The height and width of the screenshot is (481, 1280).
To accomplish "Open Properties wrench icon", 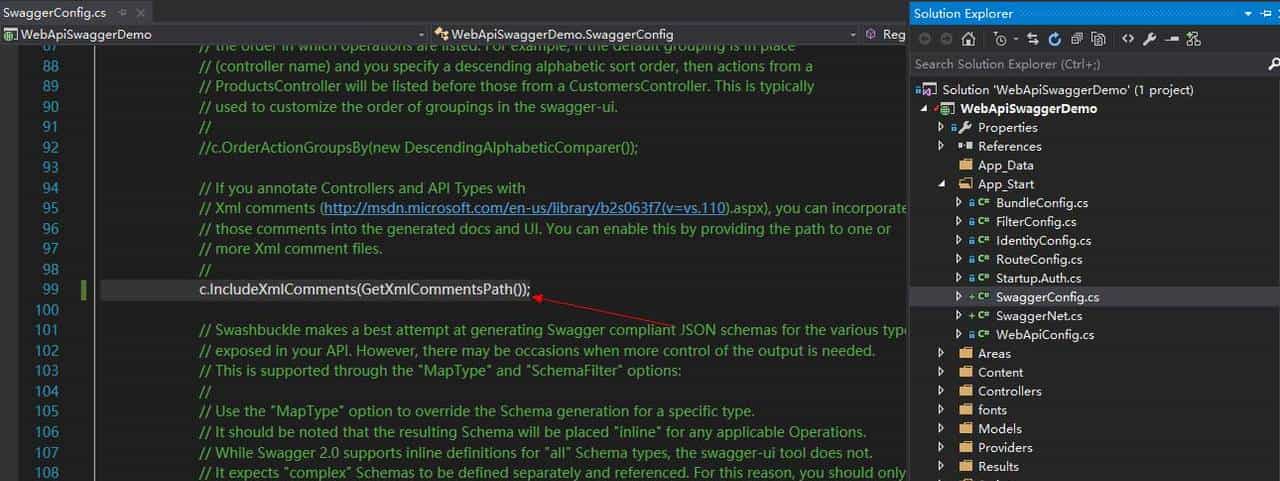I will click(1150, 39).
